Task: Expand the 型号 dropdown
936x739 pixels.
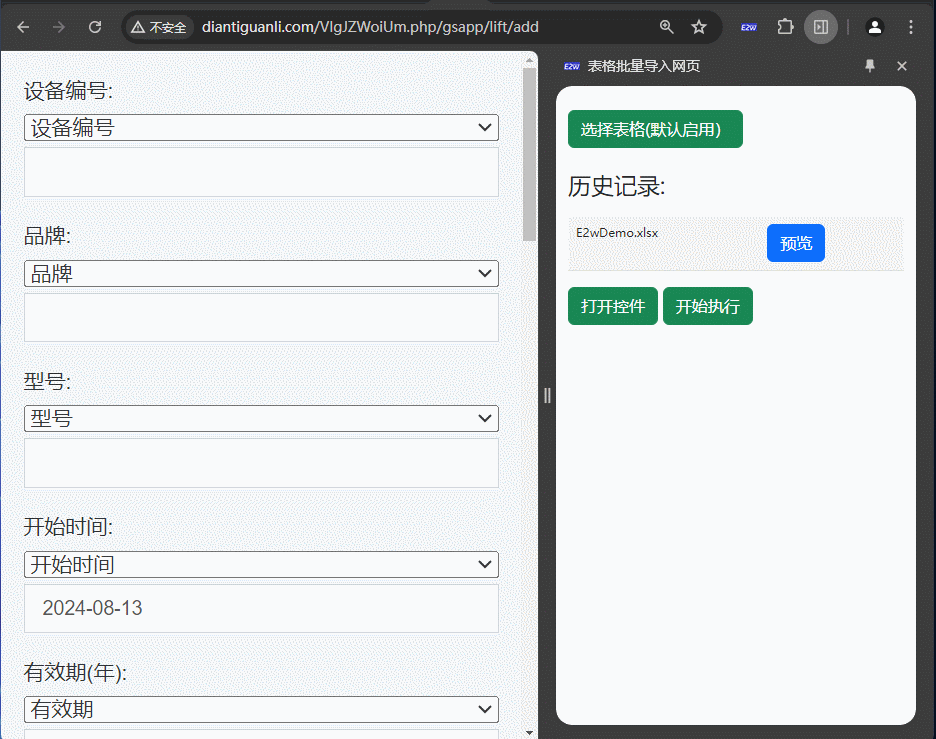Action: 261,418
